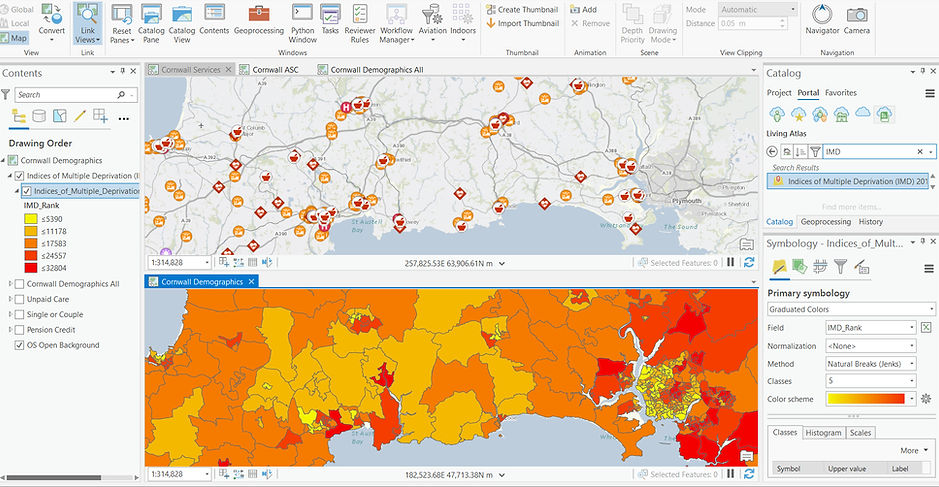This screenshot has height=487, width=939.
Task: Switch view mode to Map
Action: click(14, 38)
